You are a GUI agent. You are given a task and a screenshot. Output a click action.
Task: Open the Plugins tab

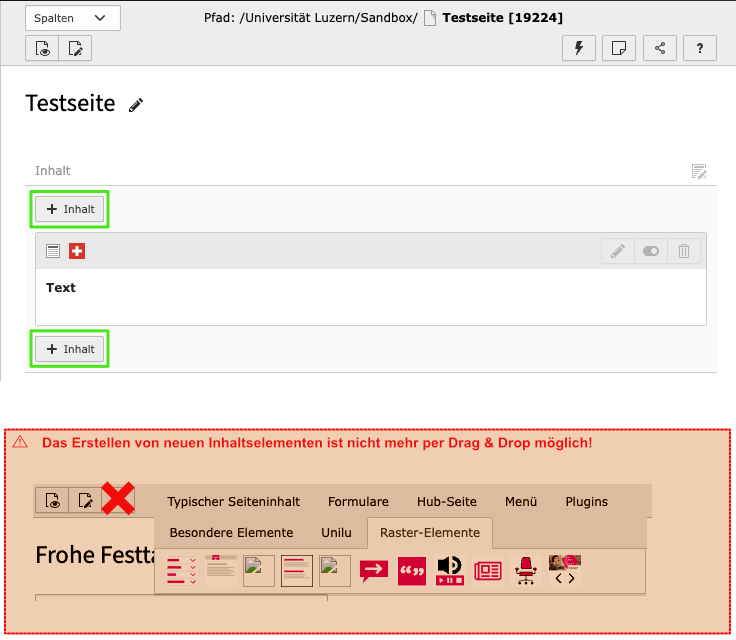pos(586,501)
